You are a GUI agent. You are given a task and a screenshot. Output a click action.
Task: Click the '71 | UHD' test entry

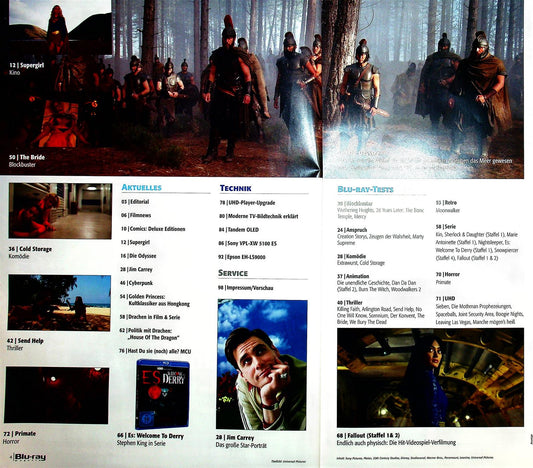[x=445, y=298]
